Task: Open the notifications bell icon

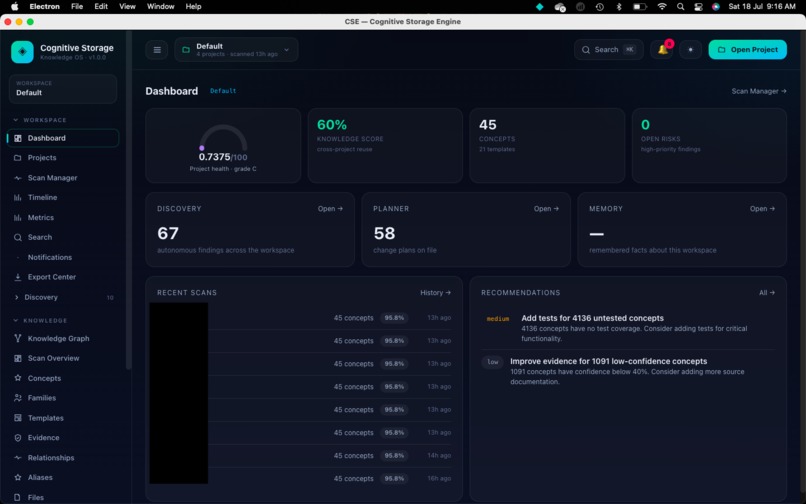Action: [663, 50]
